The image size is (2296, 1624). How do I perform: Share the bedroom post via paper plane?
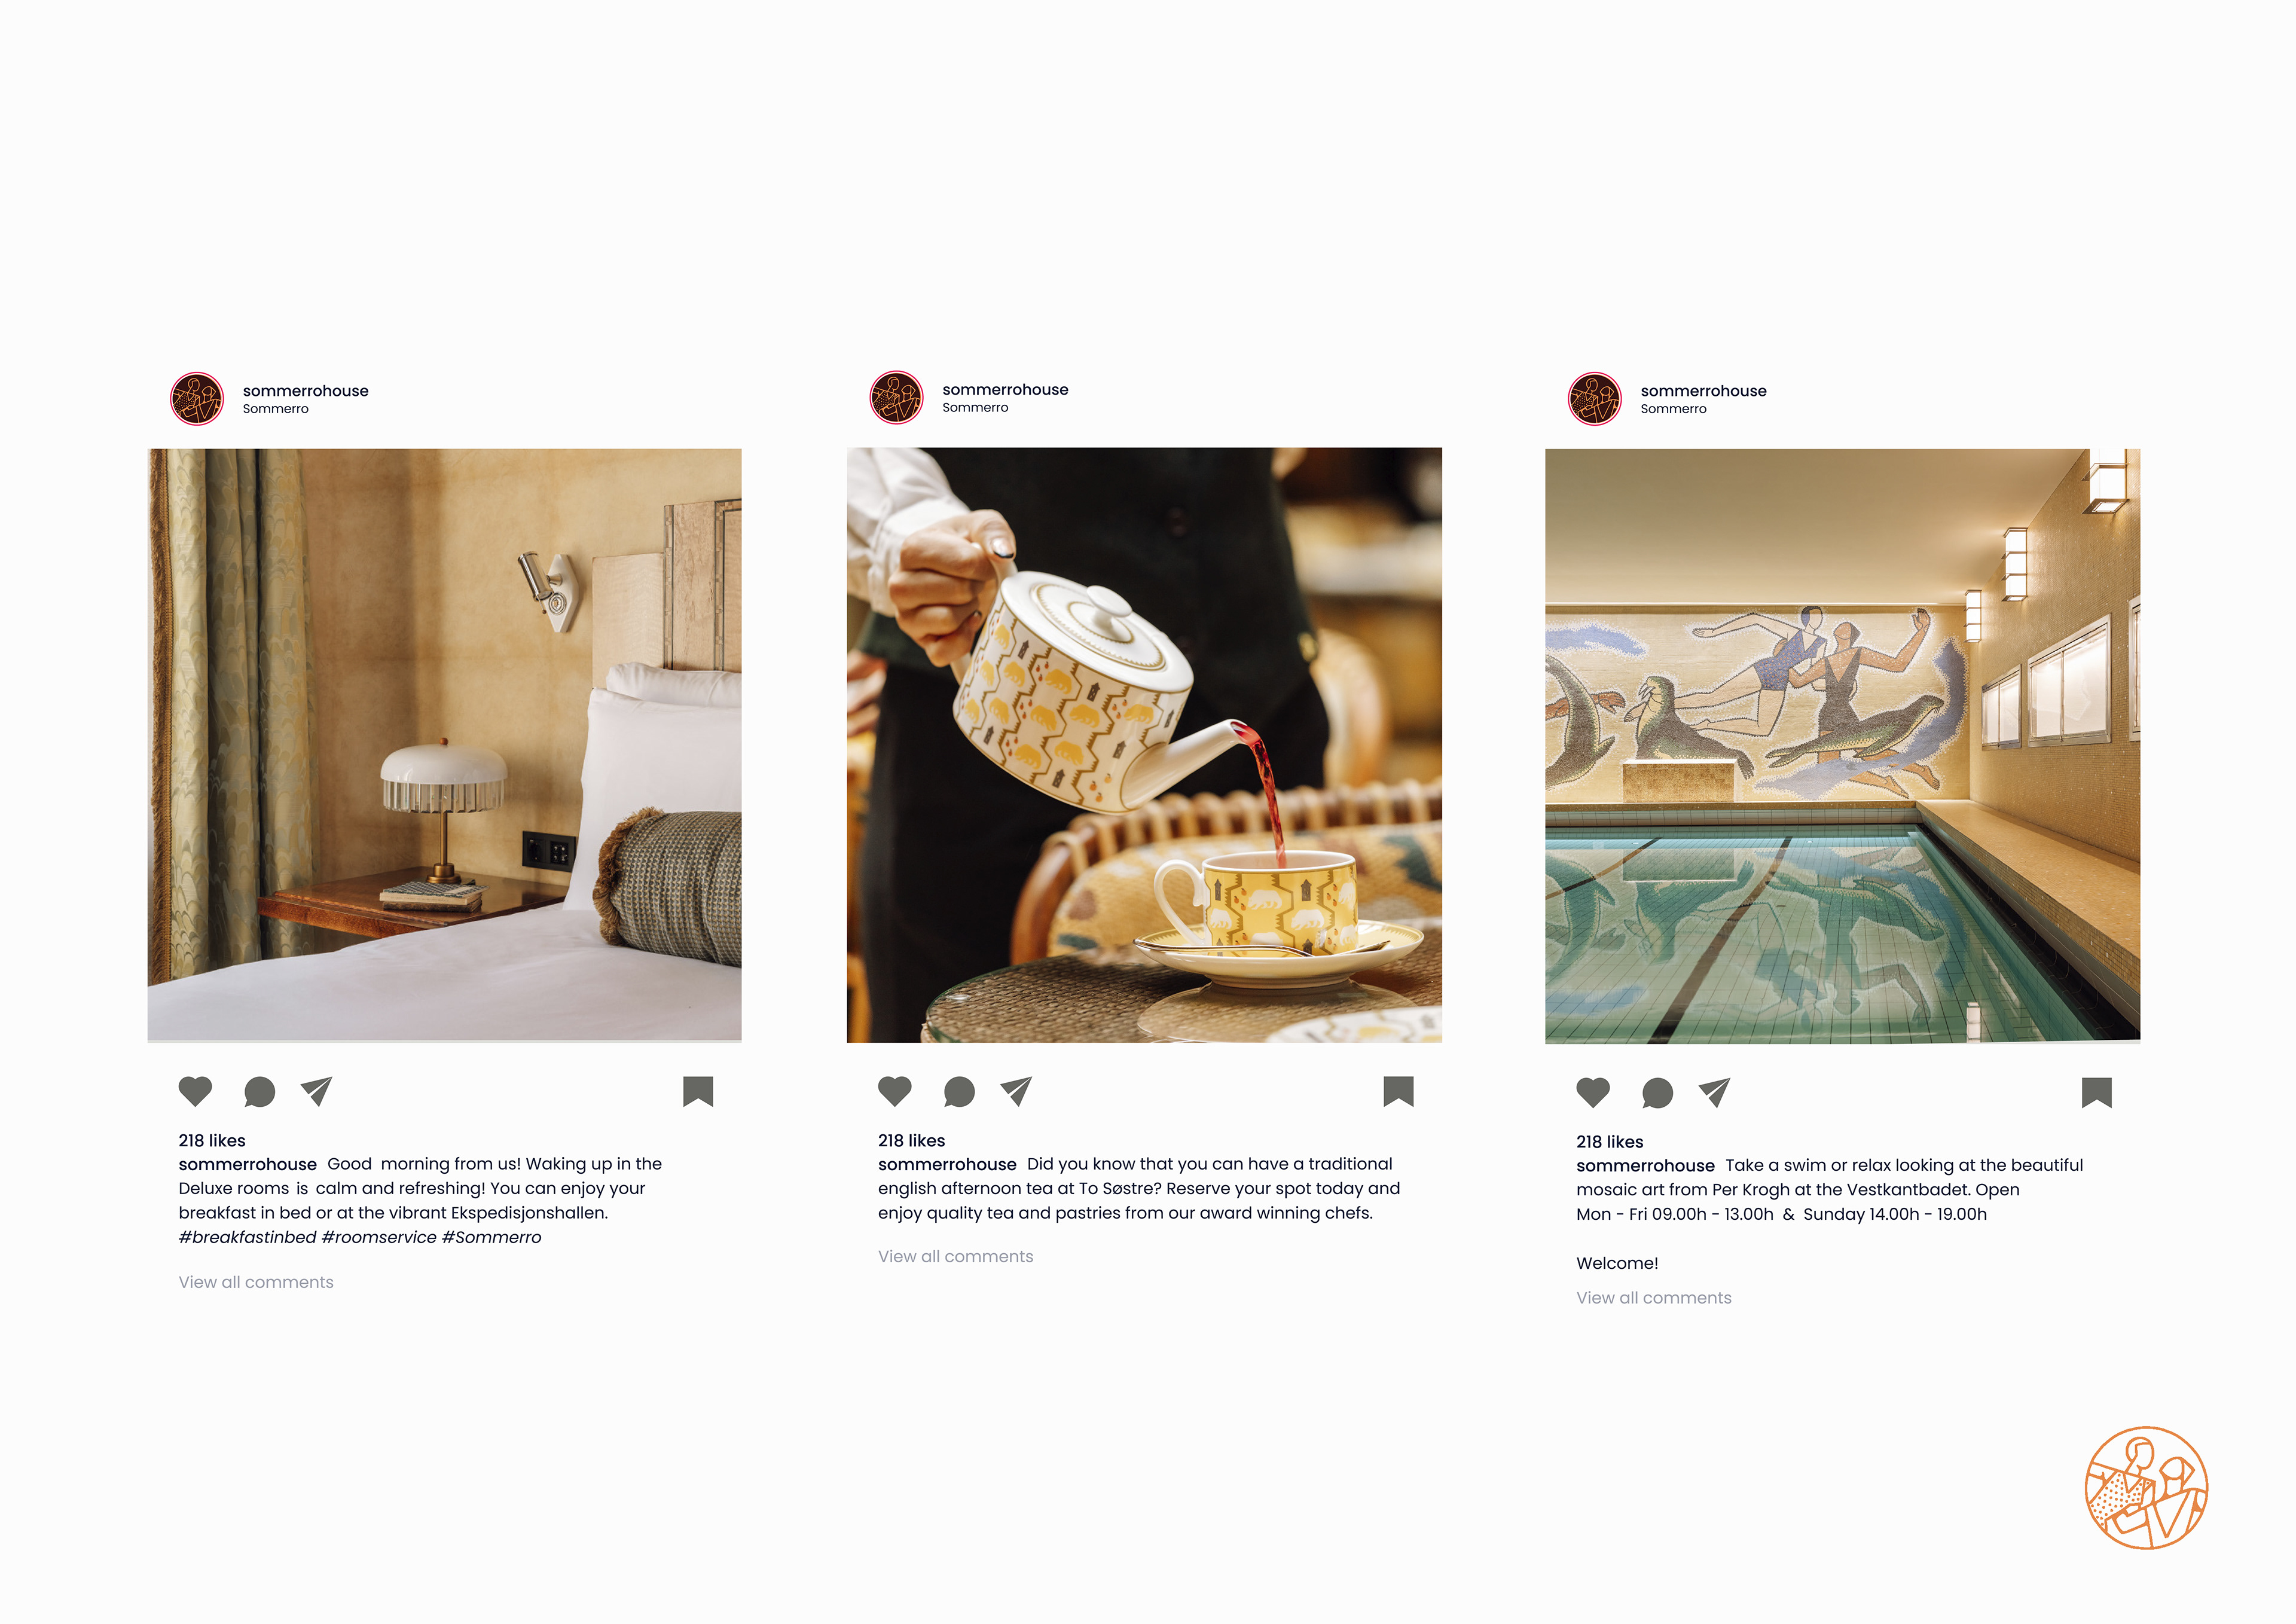(316, 1091)
